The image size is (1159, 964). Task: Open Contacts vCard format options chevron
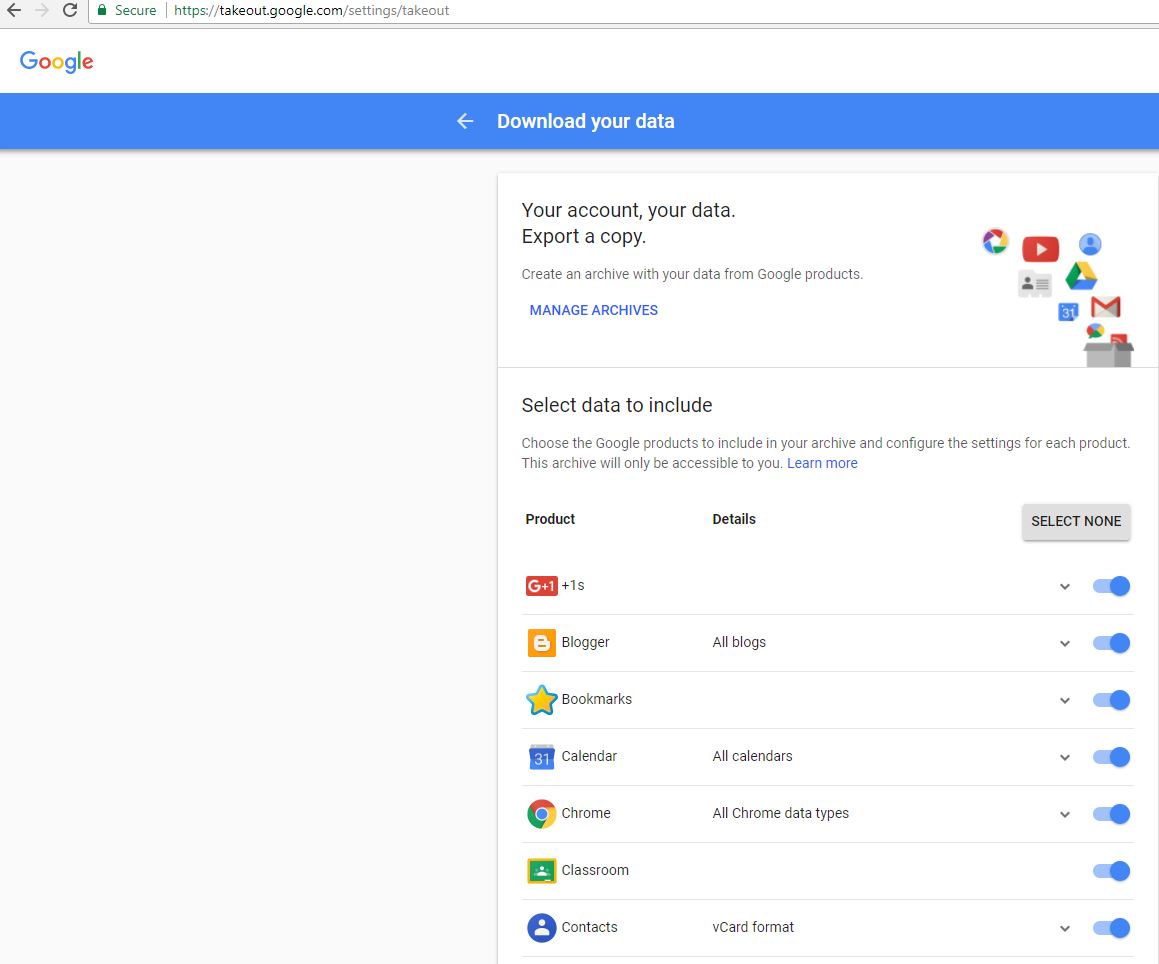tap(1065, 928)
